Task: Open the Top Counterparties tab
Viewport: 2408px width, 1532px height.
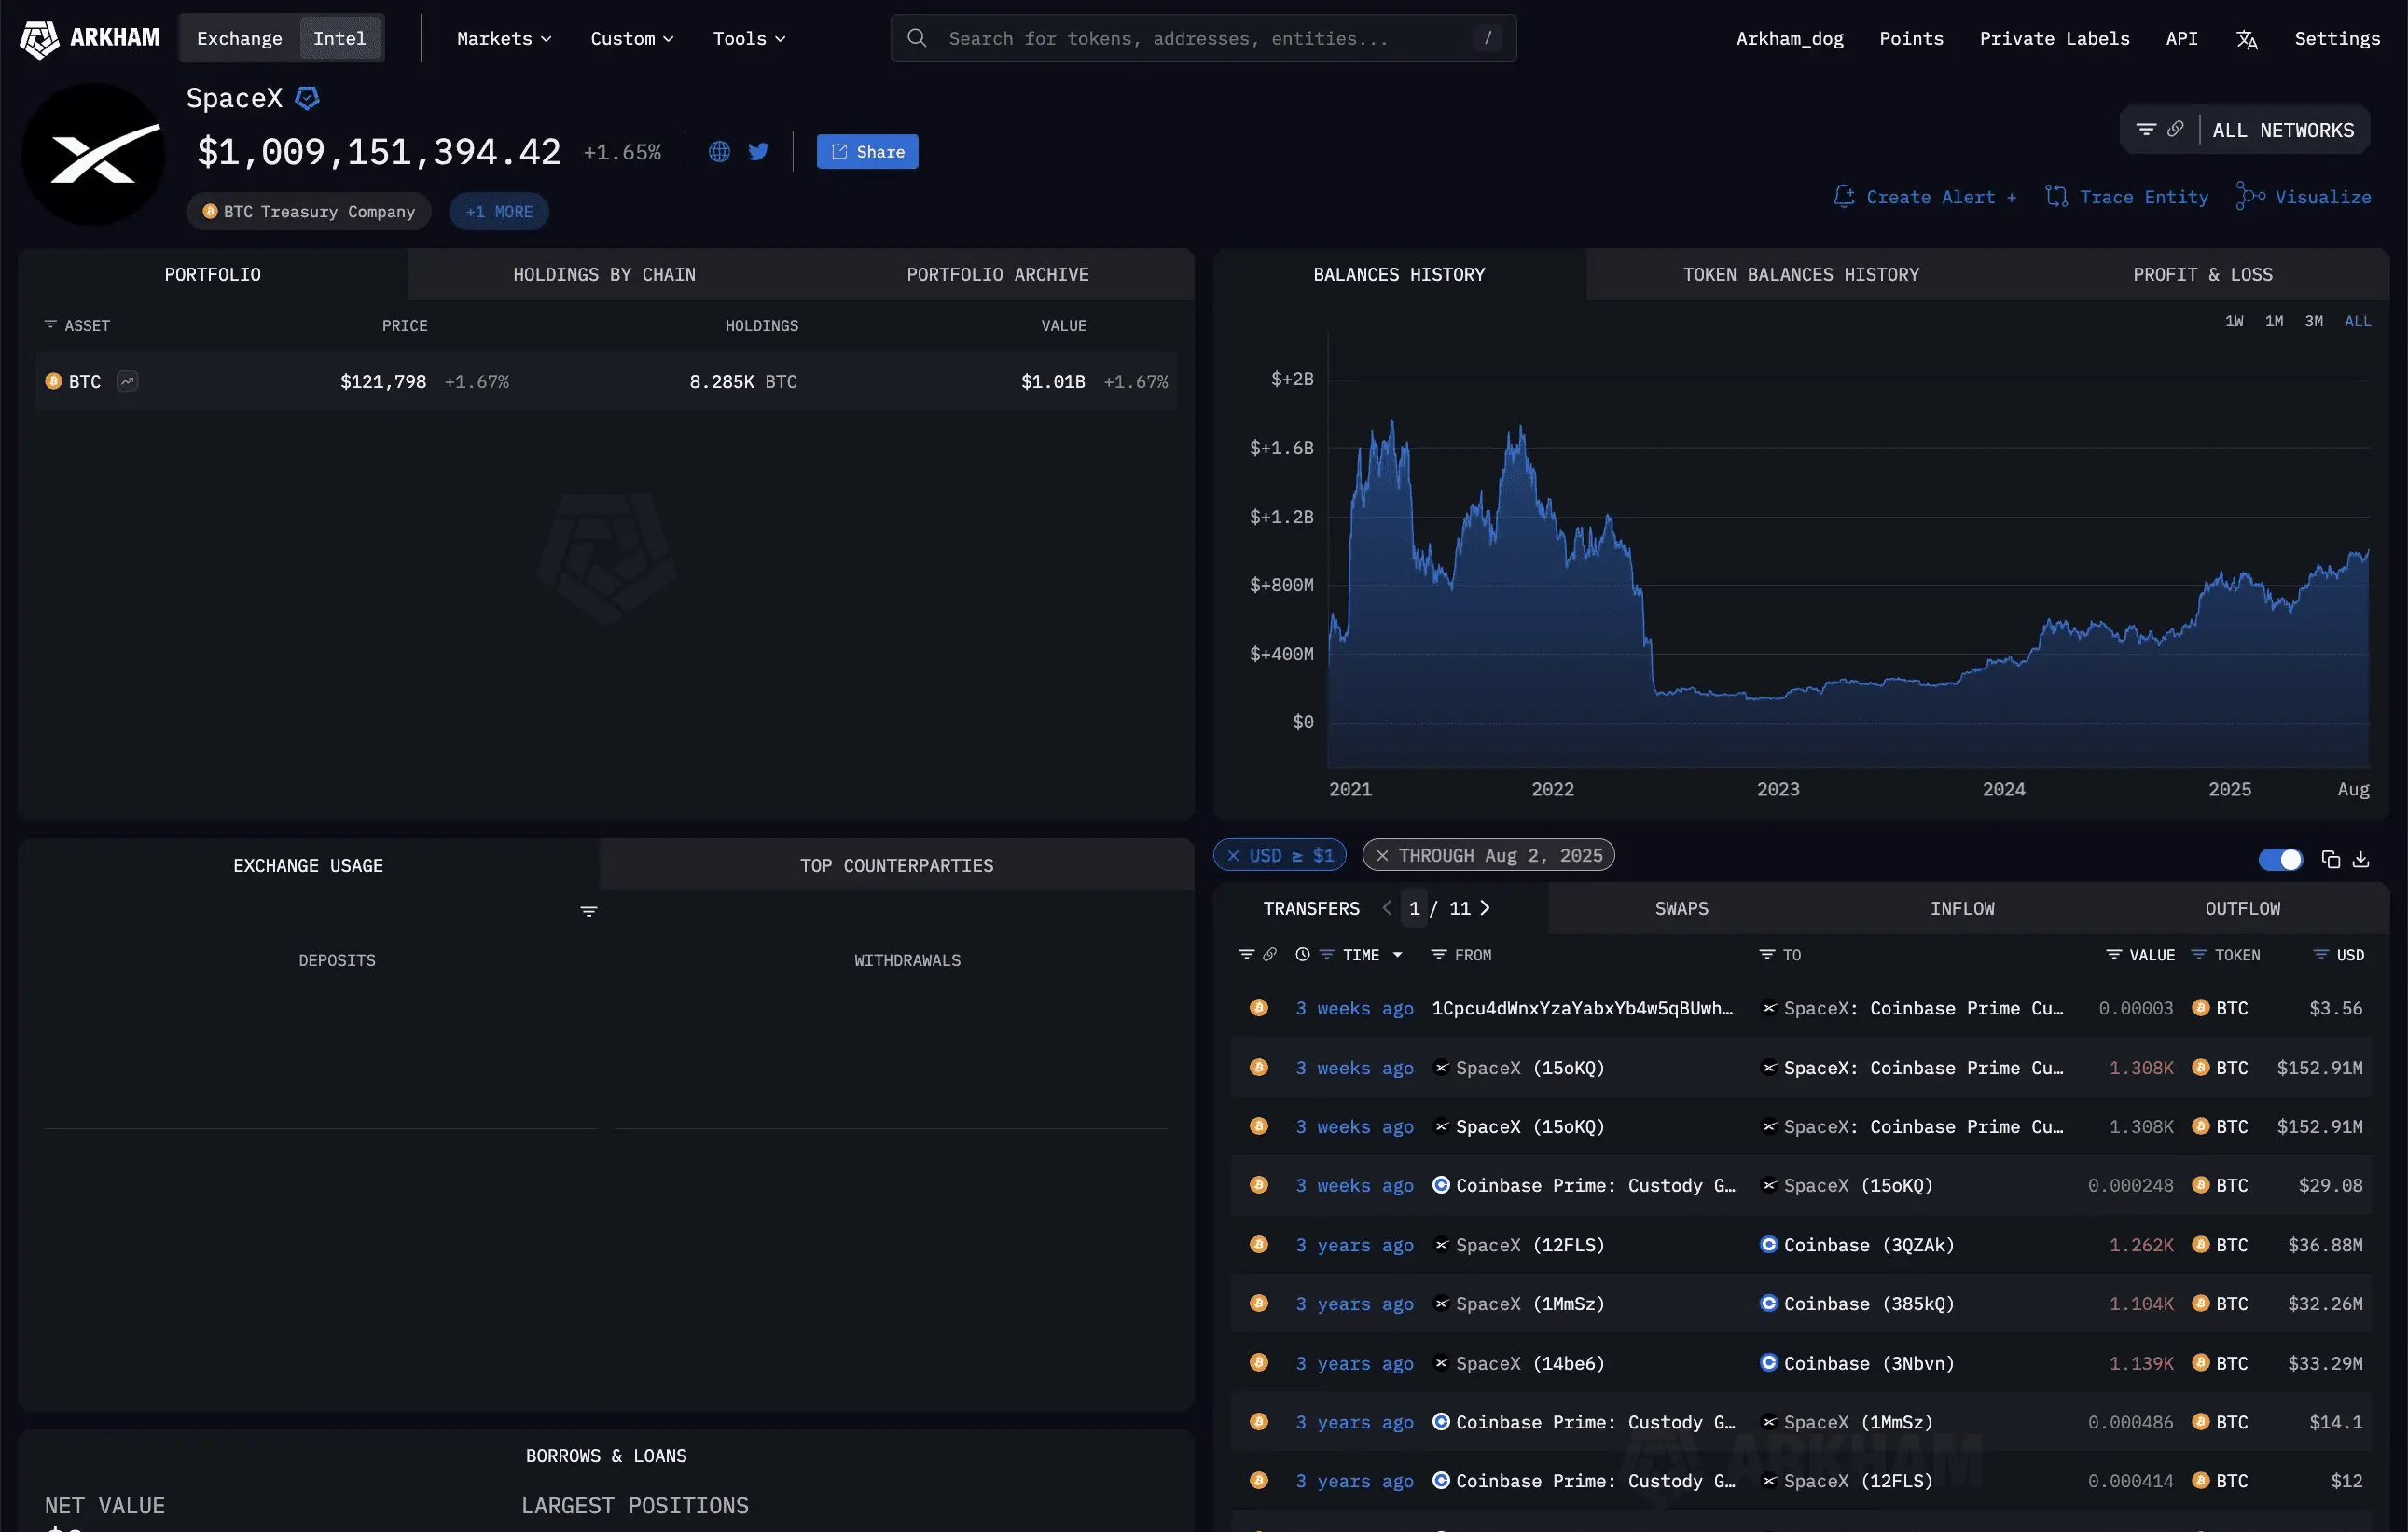Action: click(896, 865)
